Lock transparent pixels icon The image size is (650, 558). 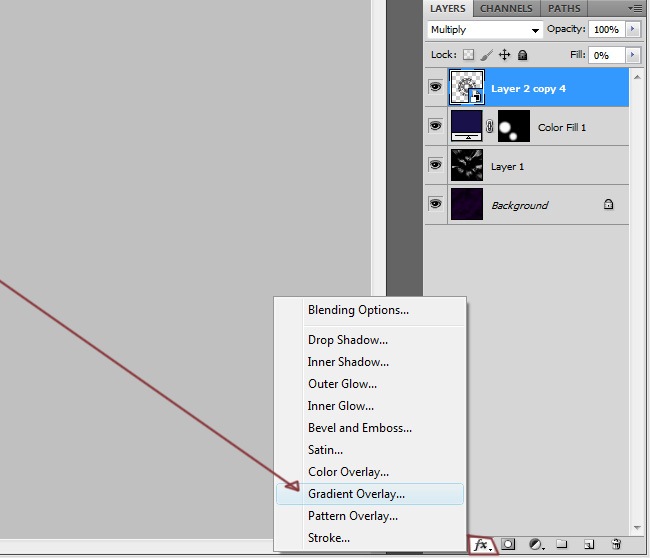[468, 55]
